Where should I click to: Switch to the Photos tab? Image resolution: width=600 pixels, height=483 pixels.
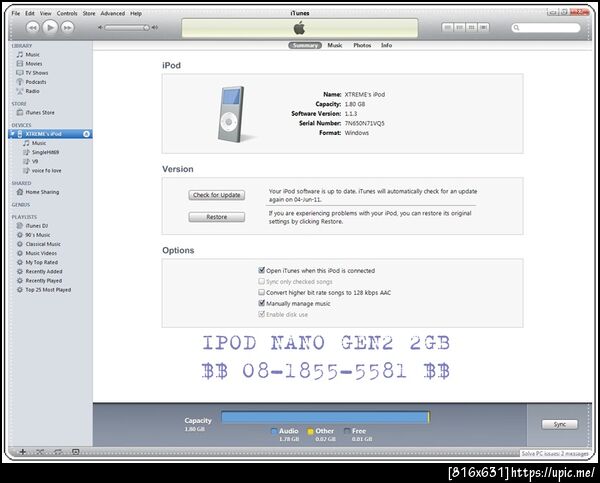click(362, 45)
